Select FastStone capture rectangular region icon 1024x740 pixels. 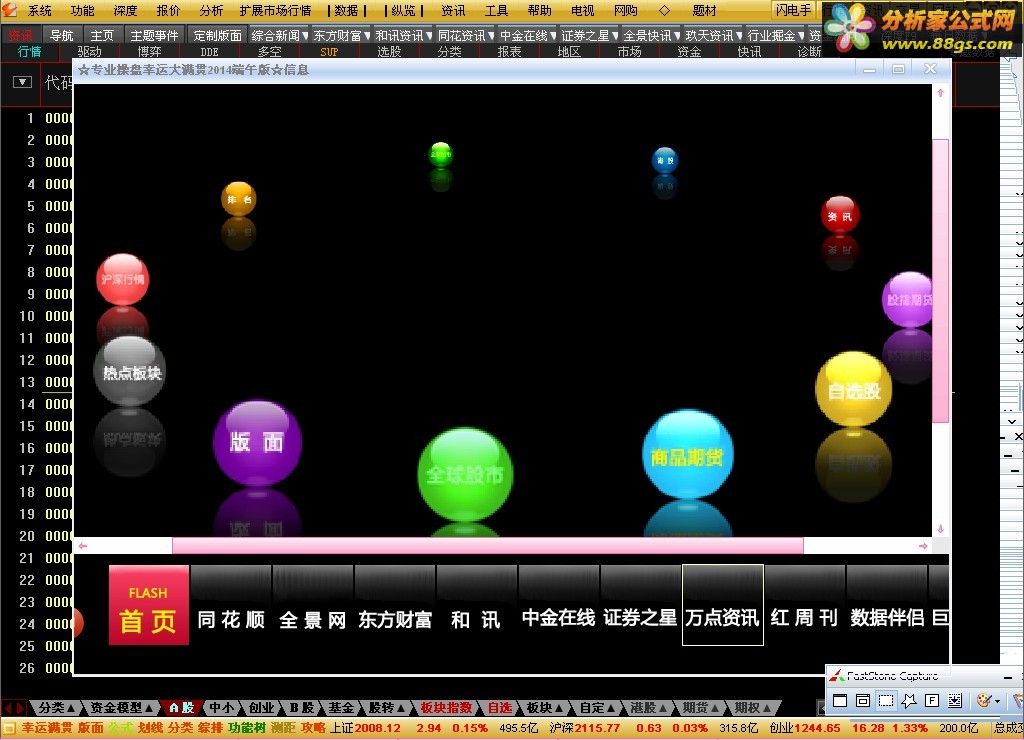tap(886, 701)
